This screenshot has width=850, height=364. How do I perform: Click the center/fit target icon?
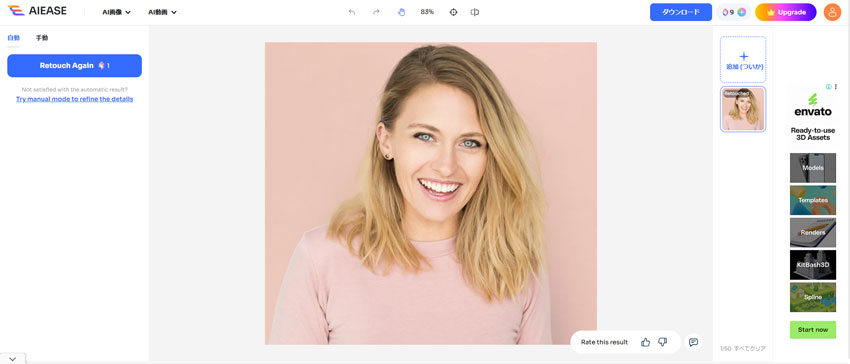454,12
